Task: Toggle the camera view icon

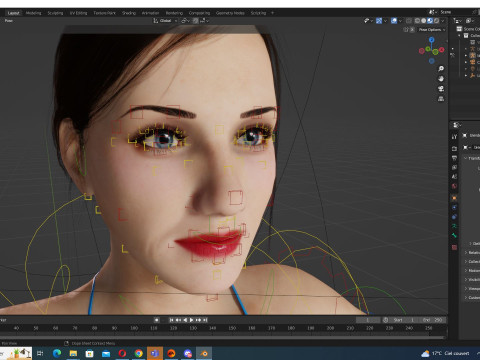Action: [x=441, y=89]
